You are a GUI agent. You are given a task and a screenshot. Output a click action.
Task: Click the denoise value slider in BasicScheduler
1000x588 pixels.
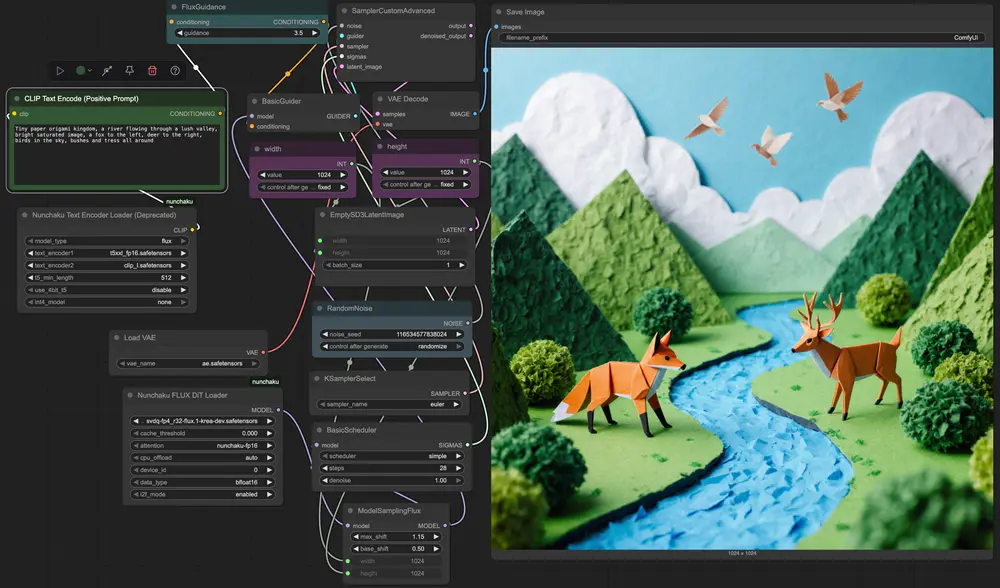[394, 480]
